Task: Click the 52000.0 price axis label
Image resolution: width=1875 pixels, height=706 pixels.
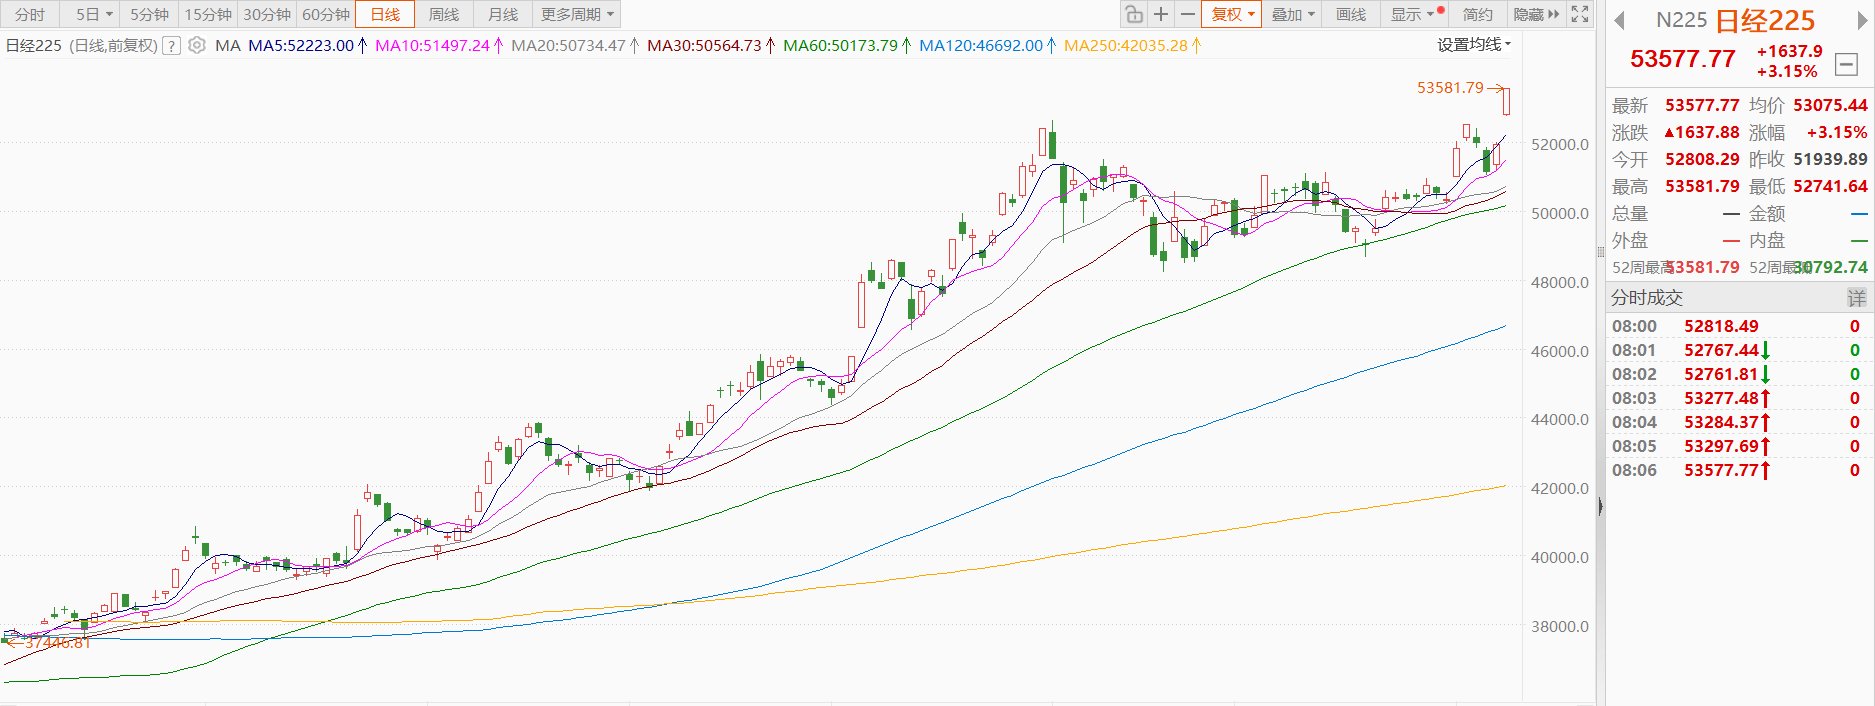Action: tap(1559, 144)
